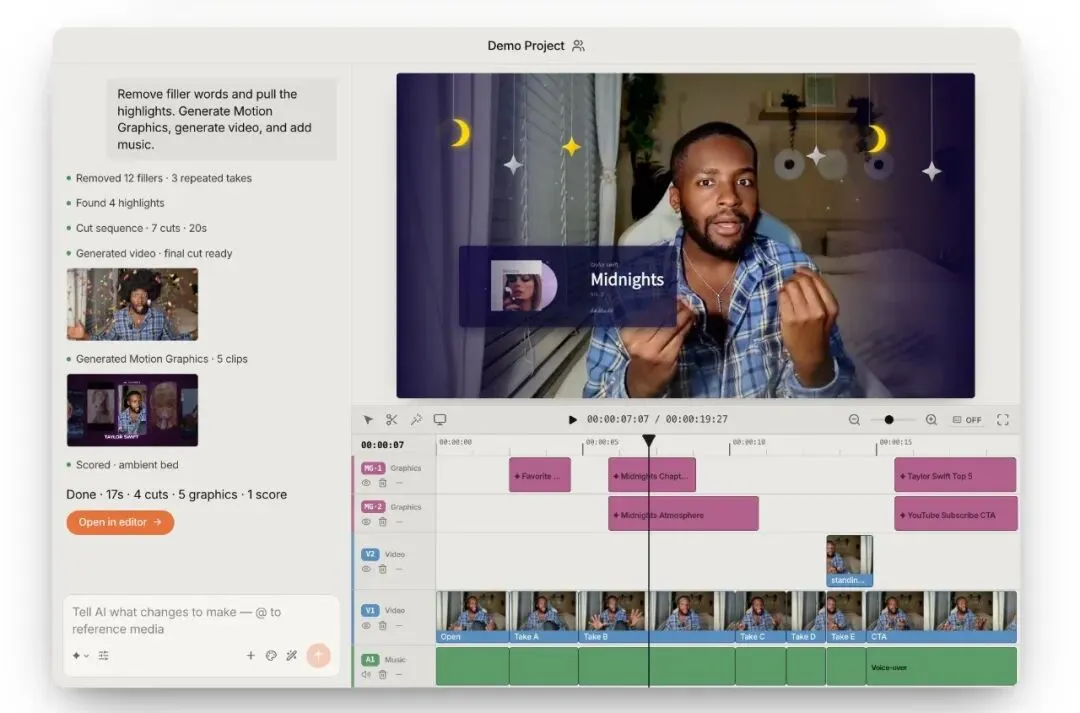
Task: Select the V2 track badge
Action: tap(370, 554)
